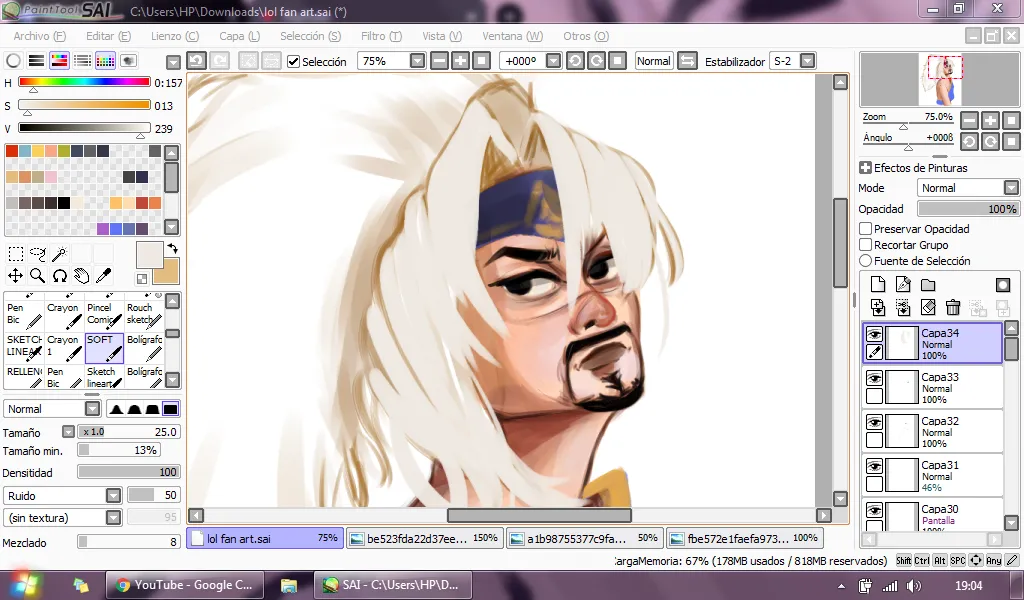Switch to a1b98755377c9fa document tab
This screenshot has width=1024, height=600.
pyautogui.click(x=584, y=538)
